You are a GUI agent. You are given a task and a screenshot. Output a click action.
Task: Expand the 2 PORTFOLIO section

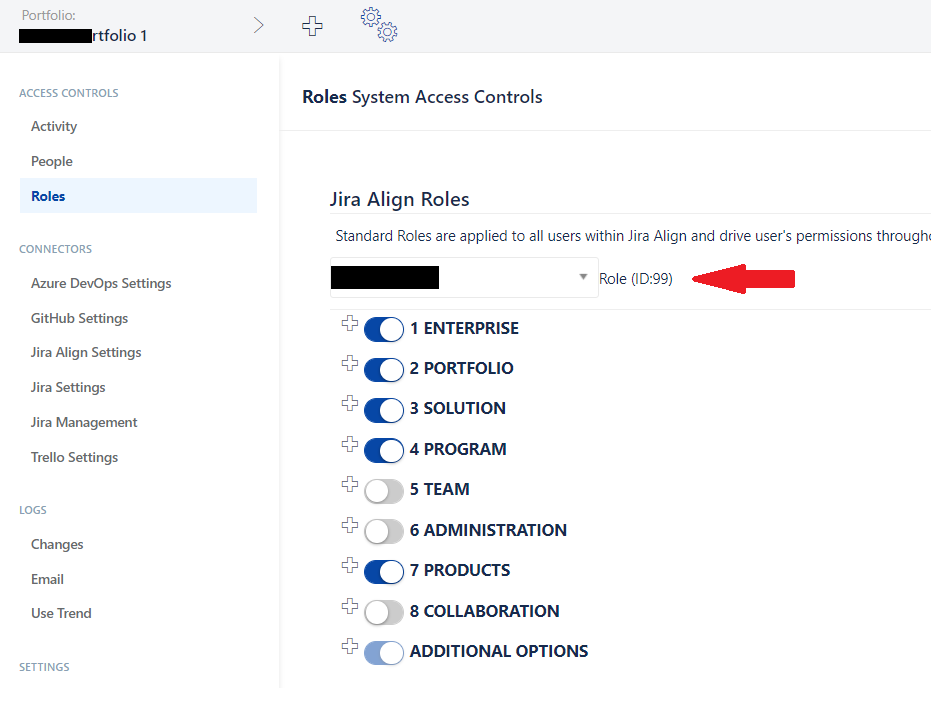point(350,363)
